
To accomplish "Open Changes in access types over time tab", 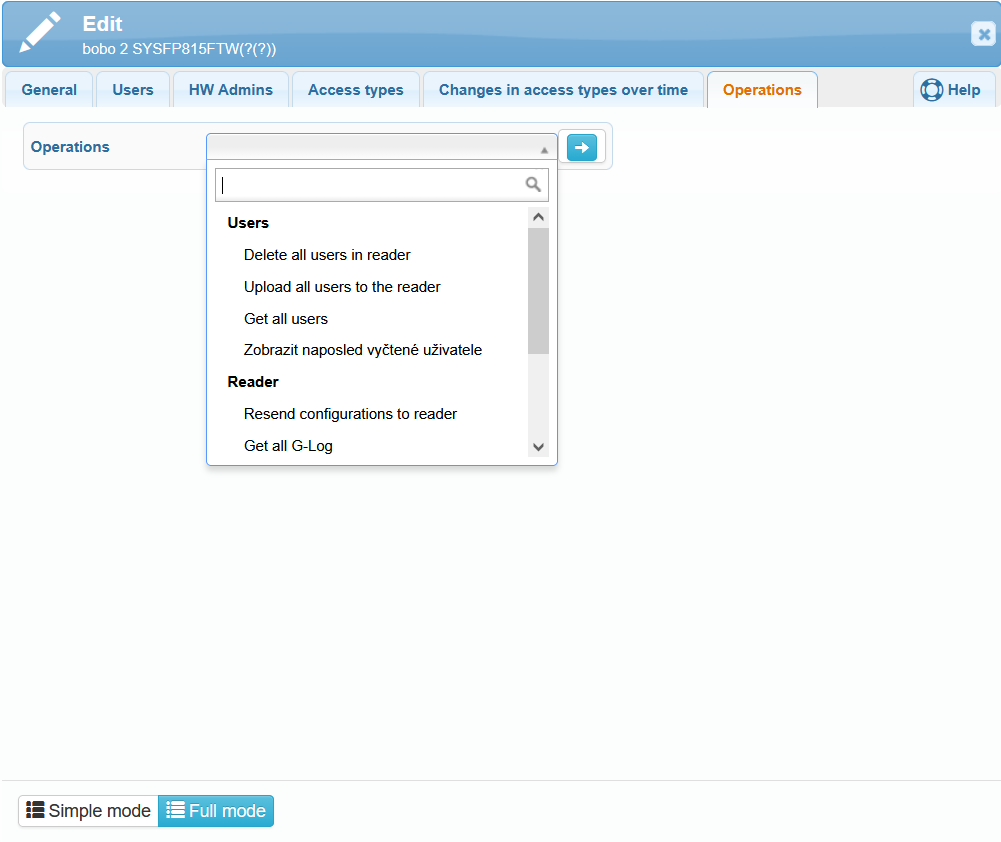I will [563, 90].
